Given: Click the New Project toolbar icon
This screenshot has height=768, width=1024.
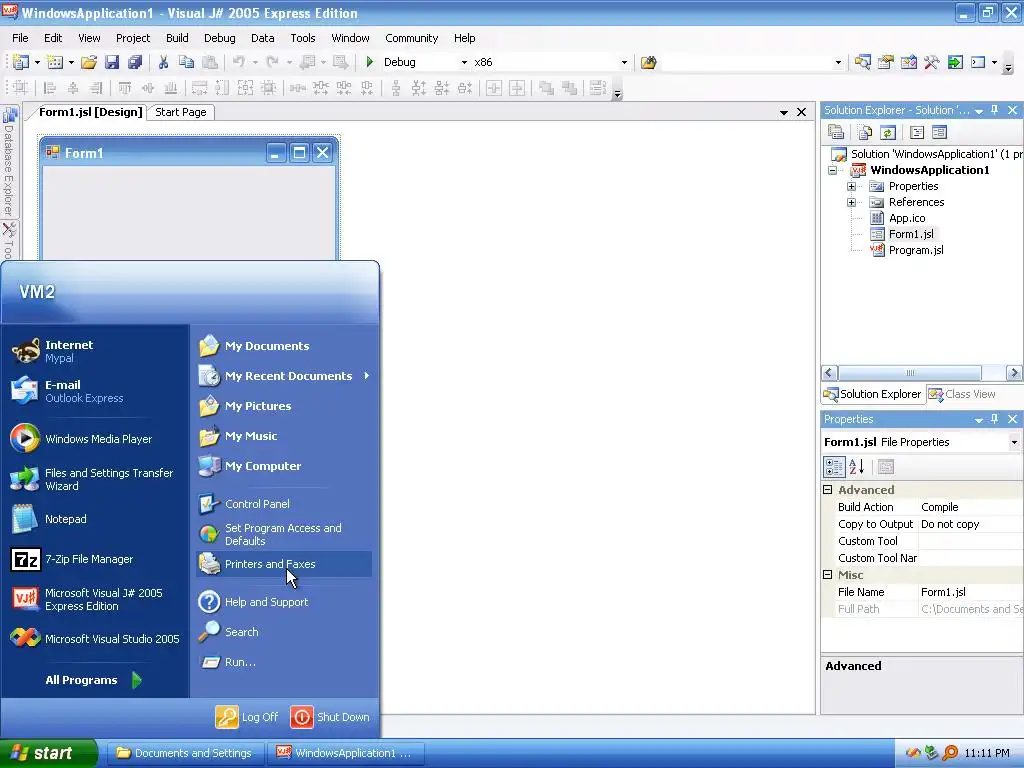Looking at the screenshot, I should 21,62.
